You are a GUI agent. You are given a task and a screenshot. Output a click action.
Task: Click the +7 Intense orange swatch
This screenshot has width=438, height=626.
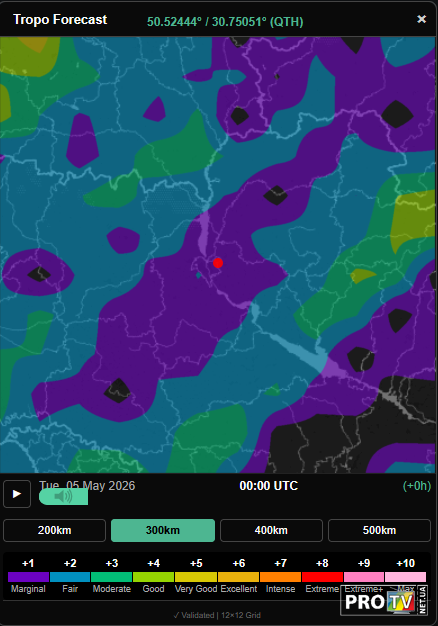[x=280, y=577]
